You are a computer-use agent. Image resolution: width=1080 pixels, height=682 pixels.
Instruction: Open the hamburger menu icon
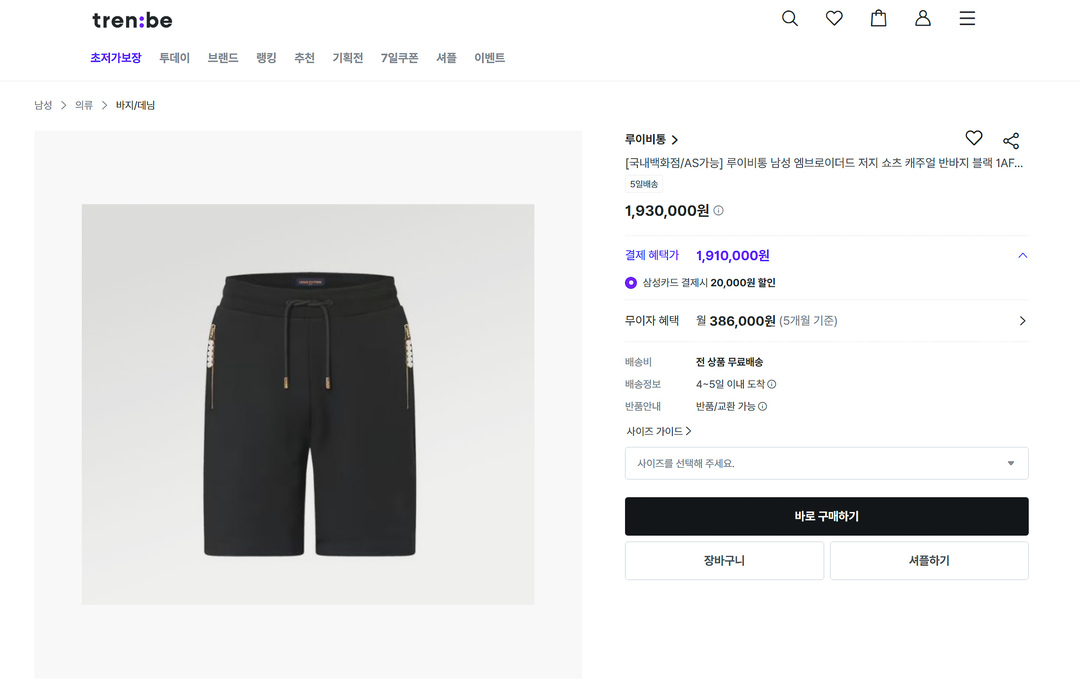coord(967,19)
